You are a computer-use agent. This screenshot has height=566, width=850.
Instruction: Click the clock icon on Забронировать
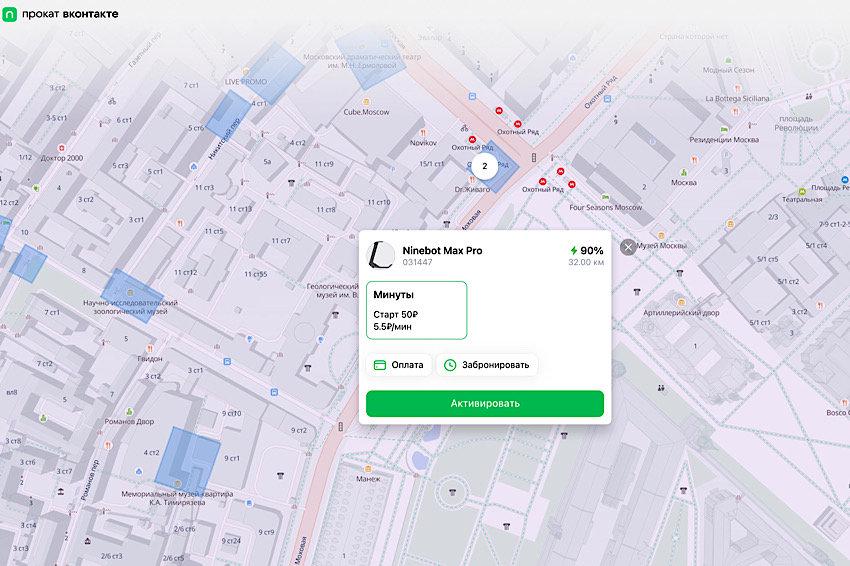pos(451,365)
